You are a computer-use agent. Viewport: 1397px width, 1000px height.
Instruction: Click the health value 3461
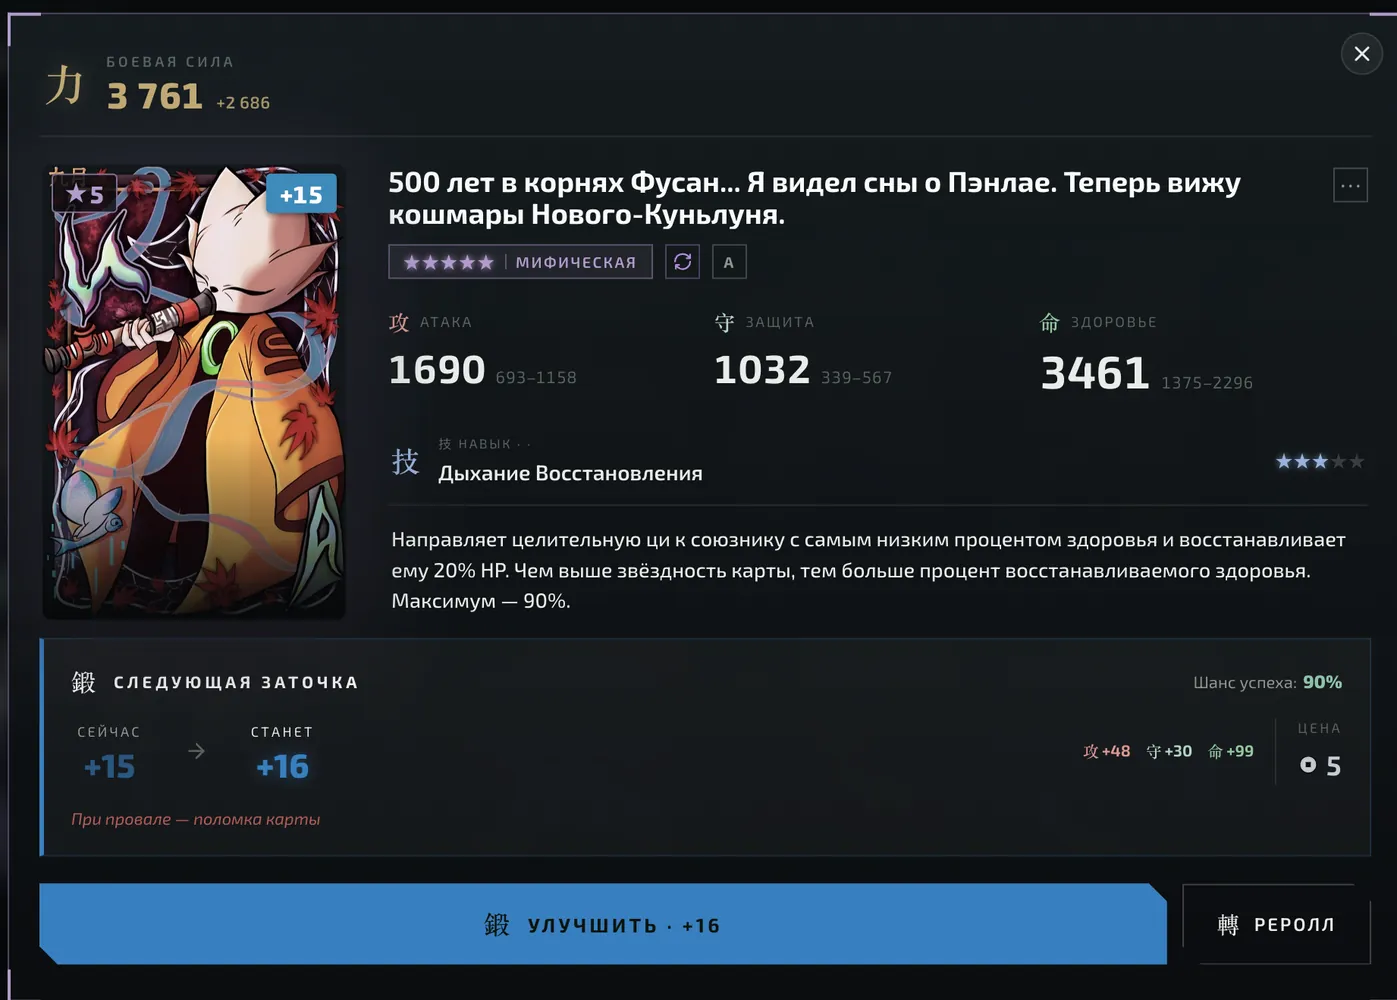pyautogui.click(x=1095, y=373)
